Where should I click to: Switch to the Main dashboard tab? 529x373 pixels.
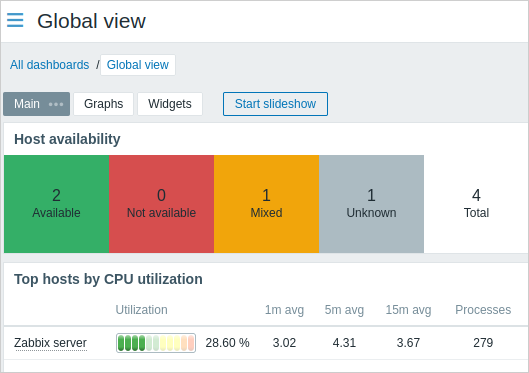pos(27,104)
